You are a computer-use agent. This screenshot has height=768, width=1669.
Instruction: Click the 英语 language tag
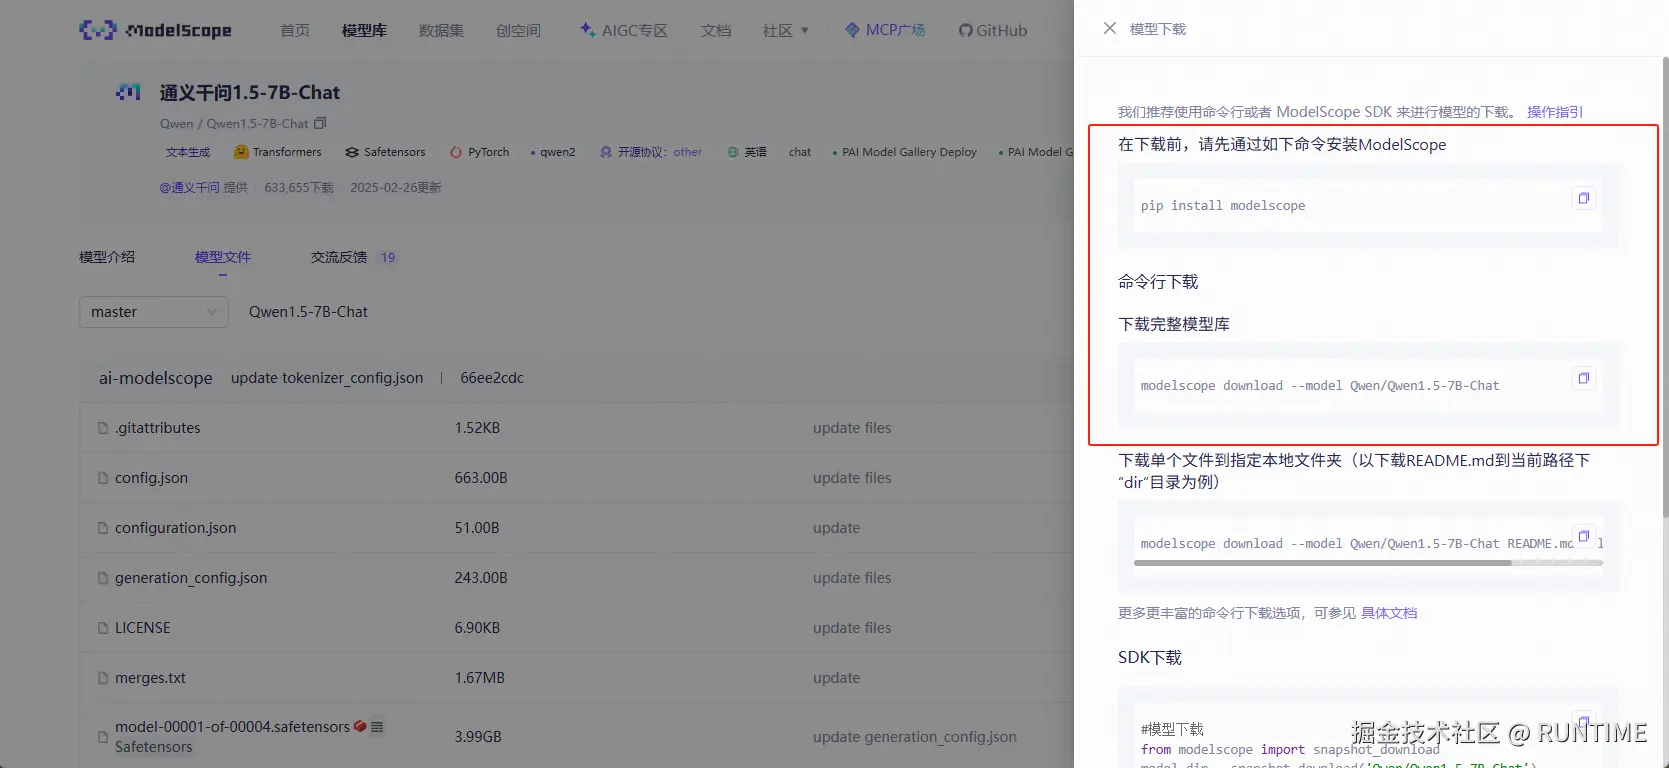(747, 152)
